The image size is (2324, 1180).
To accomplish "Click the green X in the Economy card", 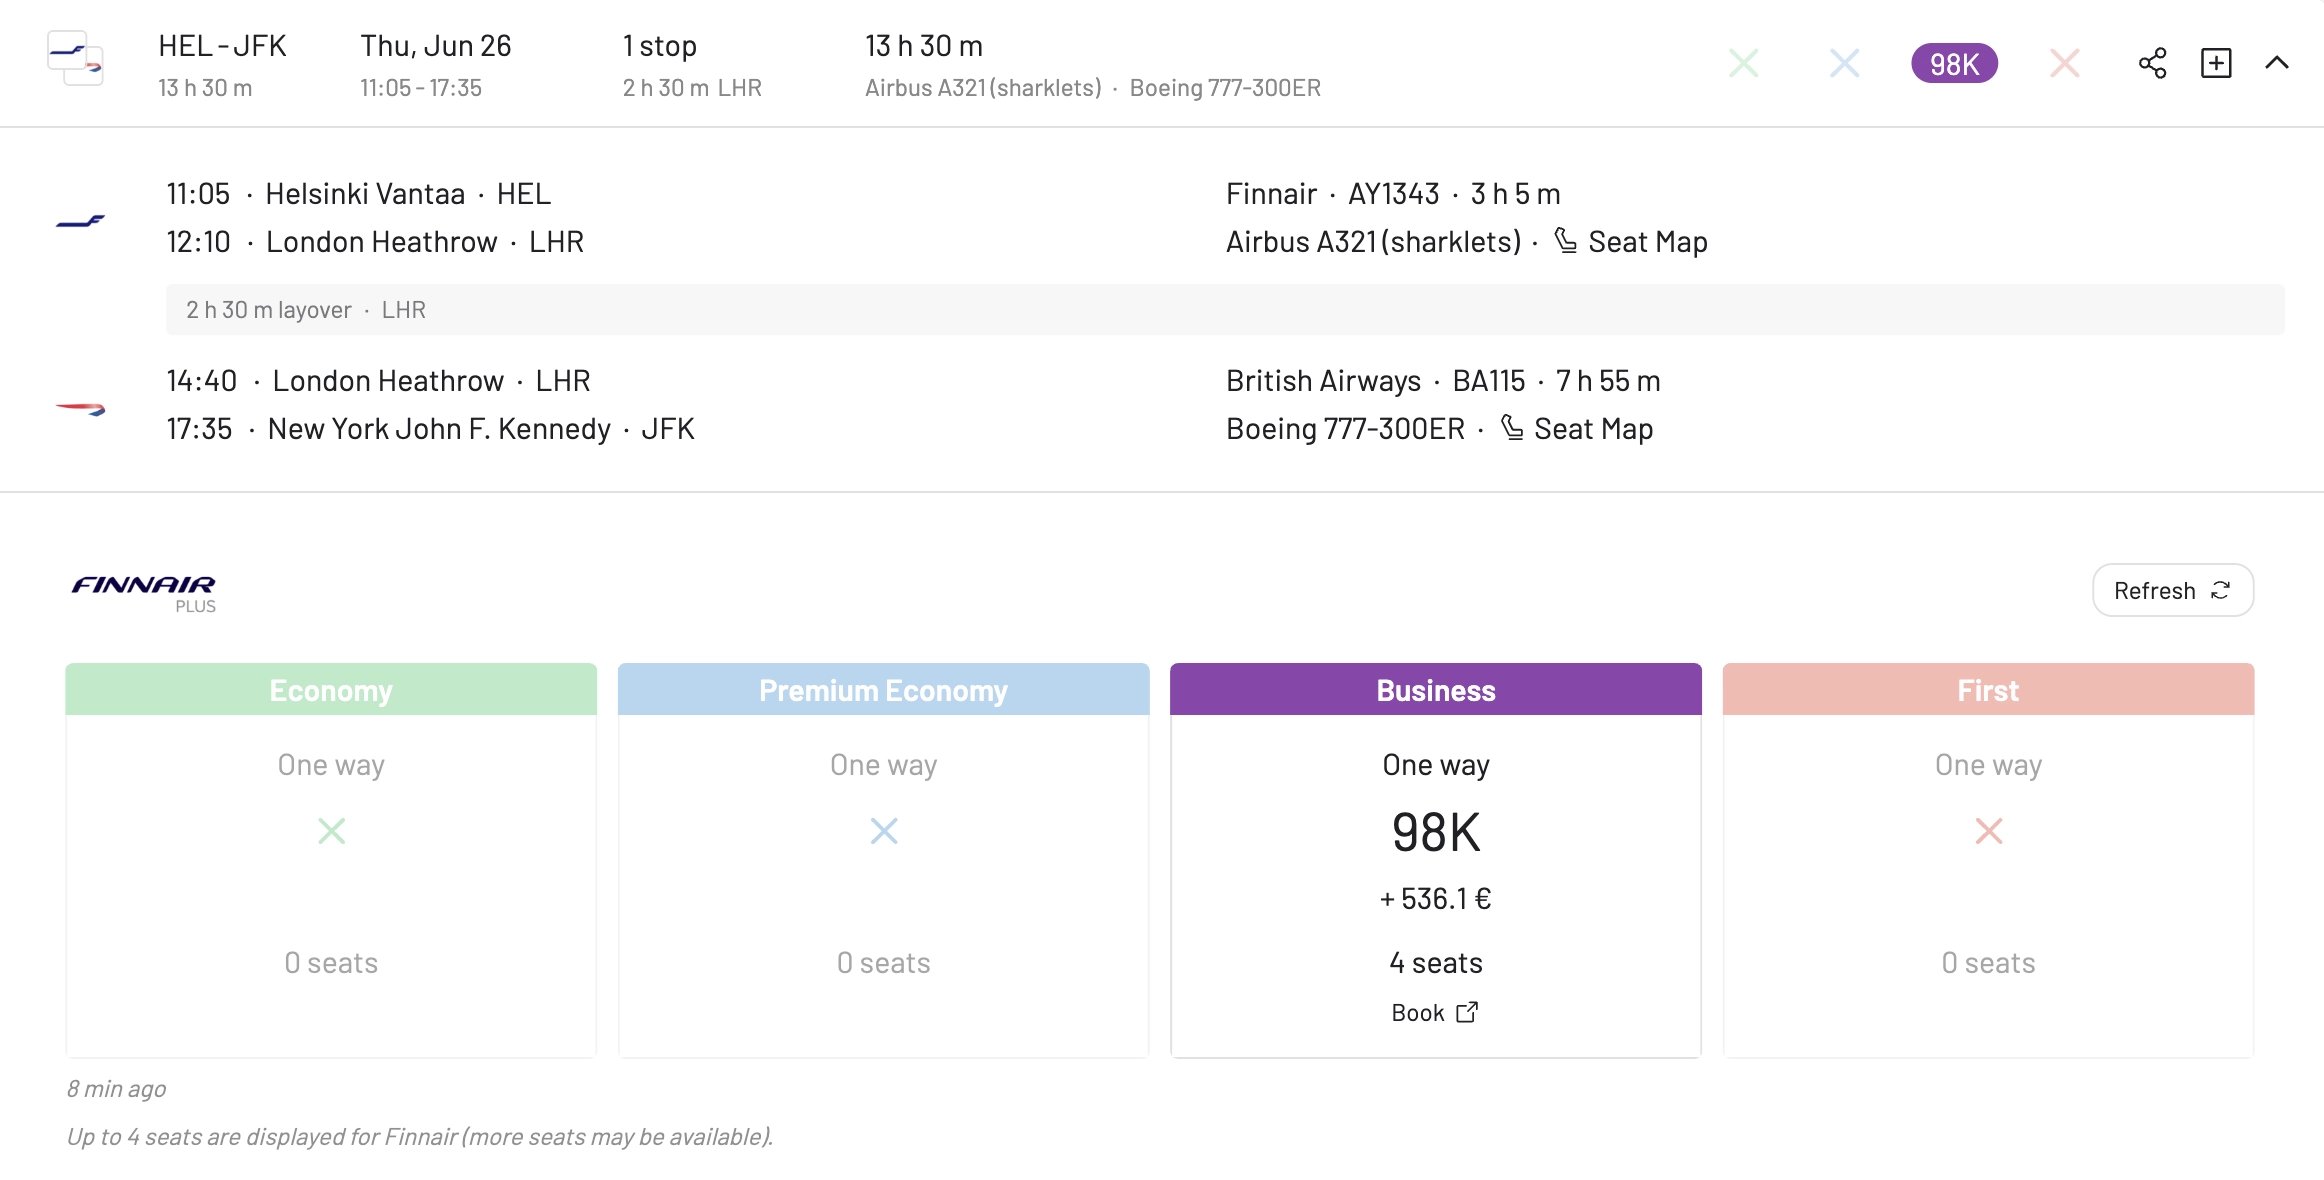I will coord(331,831).
